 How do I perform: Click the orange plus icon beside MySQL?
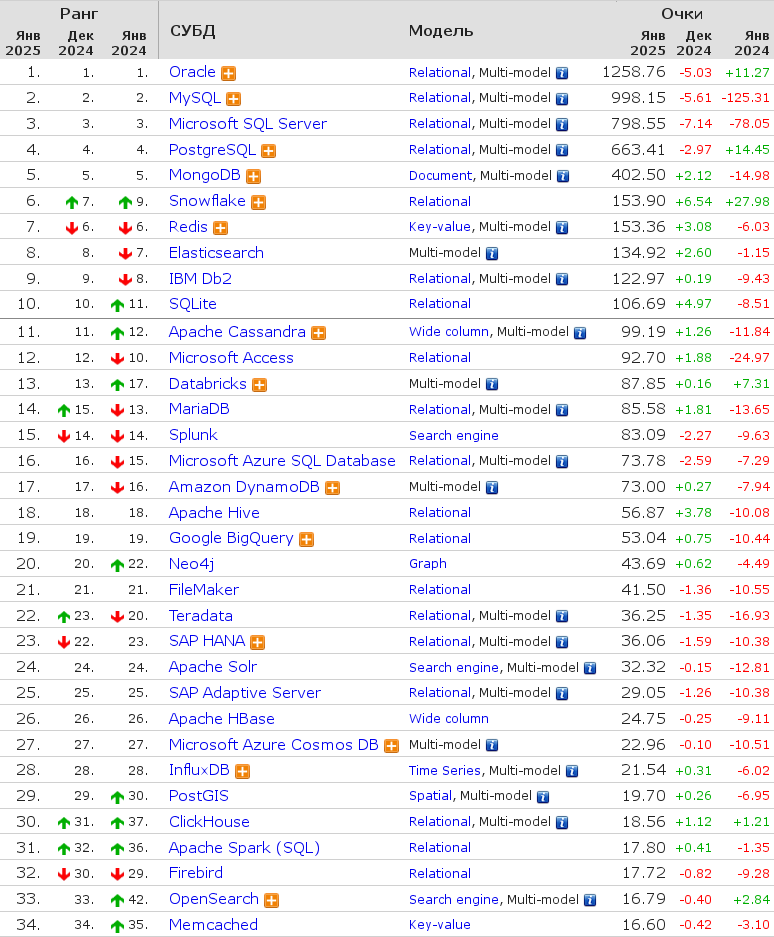click(x=234, y=99)
